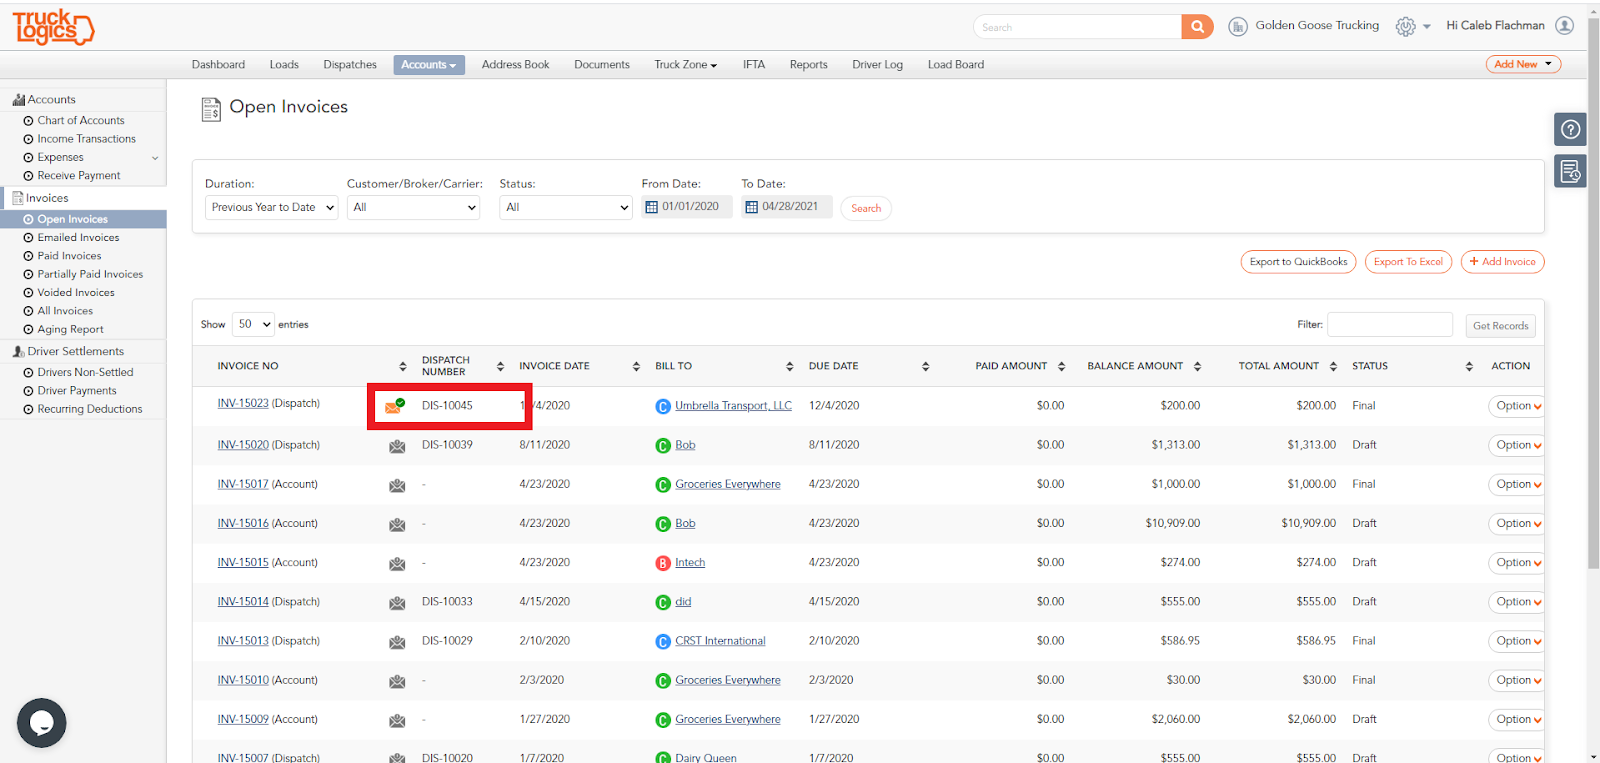Click the CRST International blue type icon

pos(663,642)
